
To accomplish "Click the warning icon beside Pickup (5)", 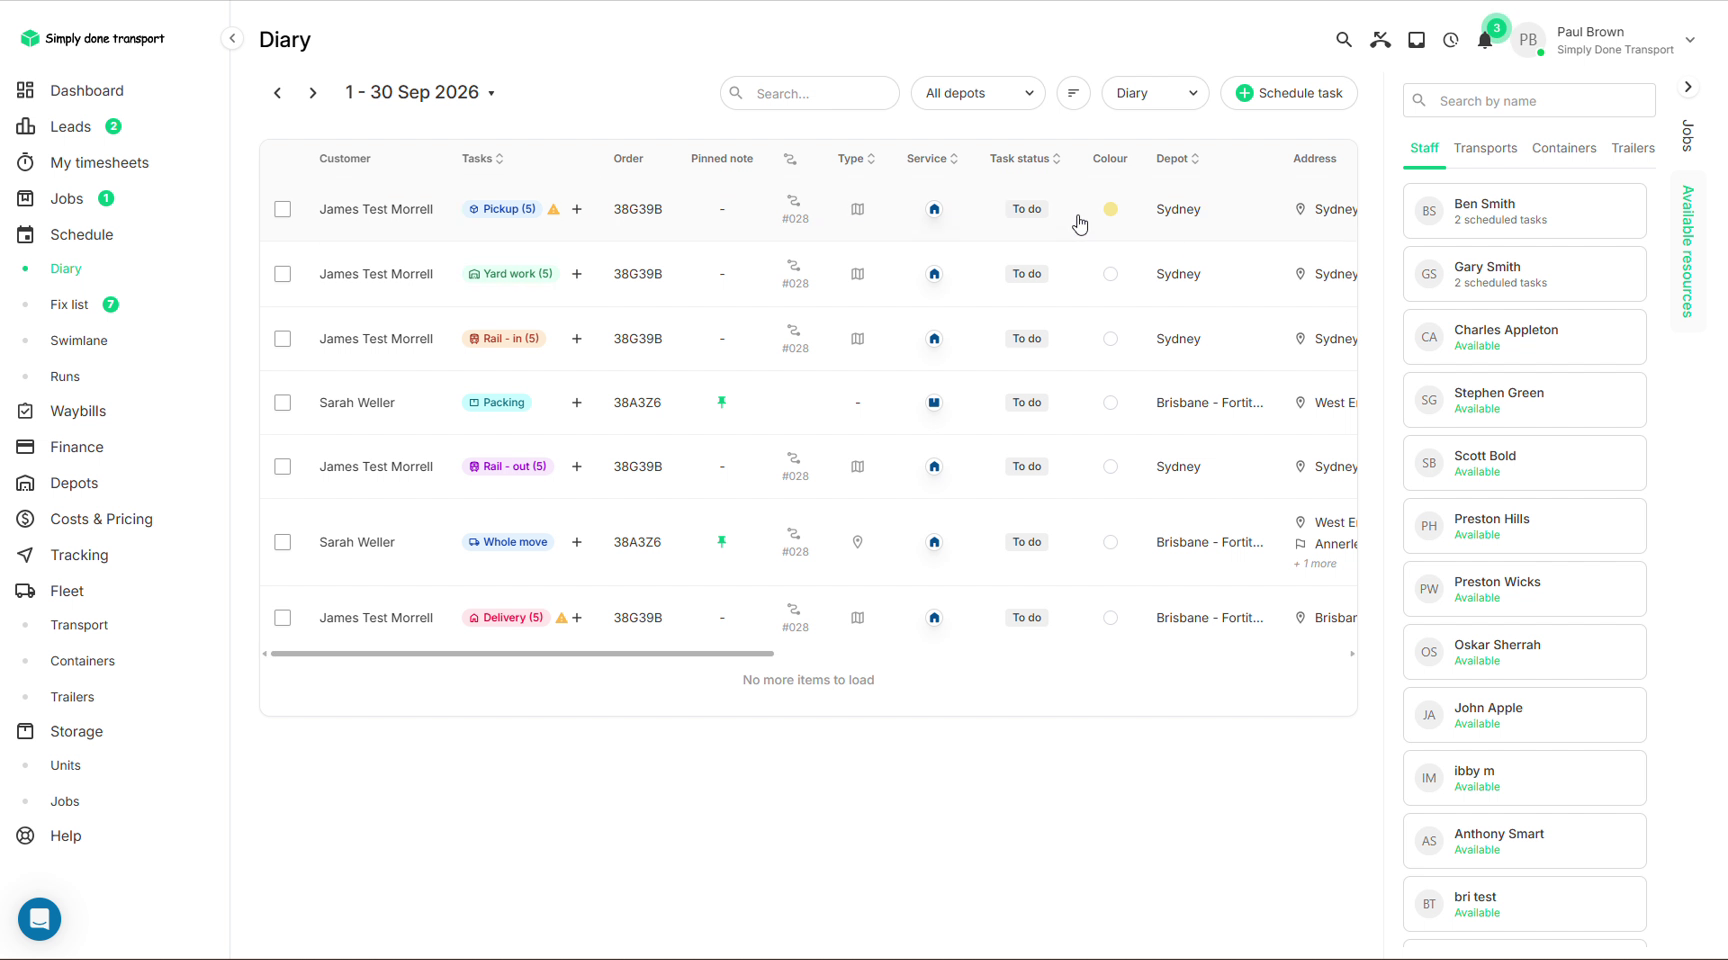I will [554, 209].
